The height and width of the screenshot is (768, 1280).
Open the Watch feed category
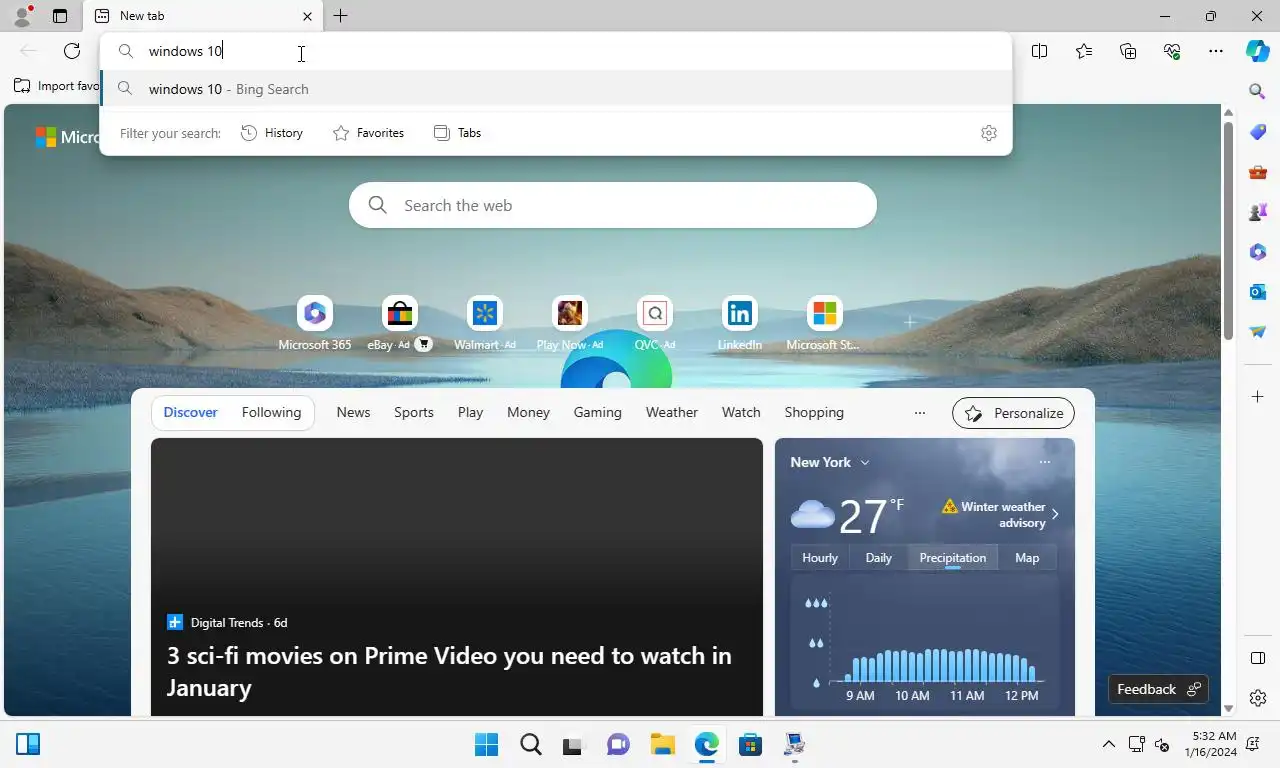(741, 412)
